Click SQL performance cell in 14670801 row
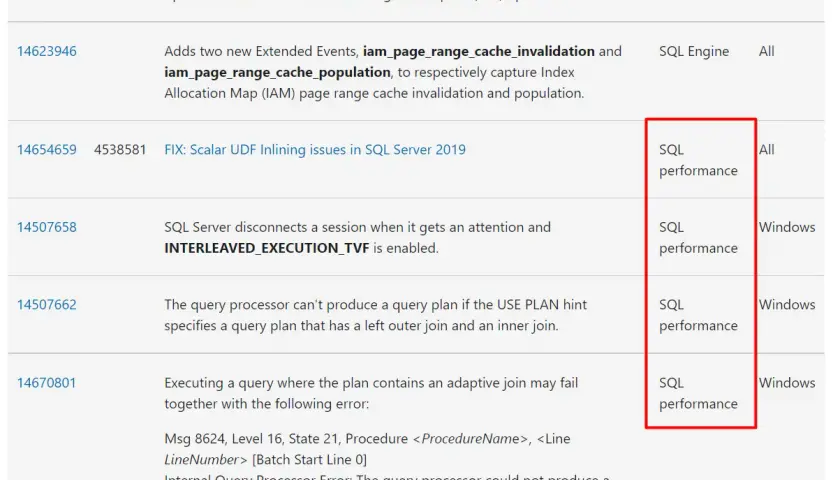The height and width of the screenshot is (480, 840). coord(698,393)
